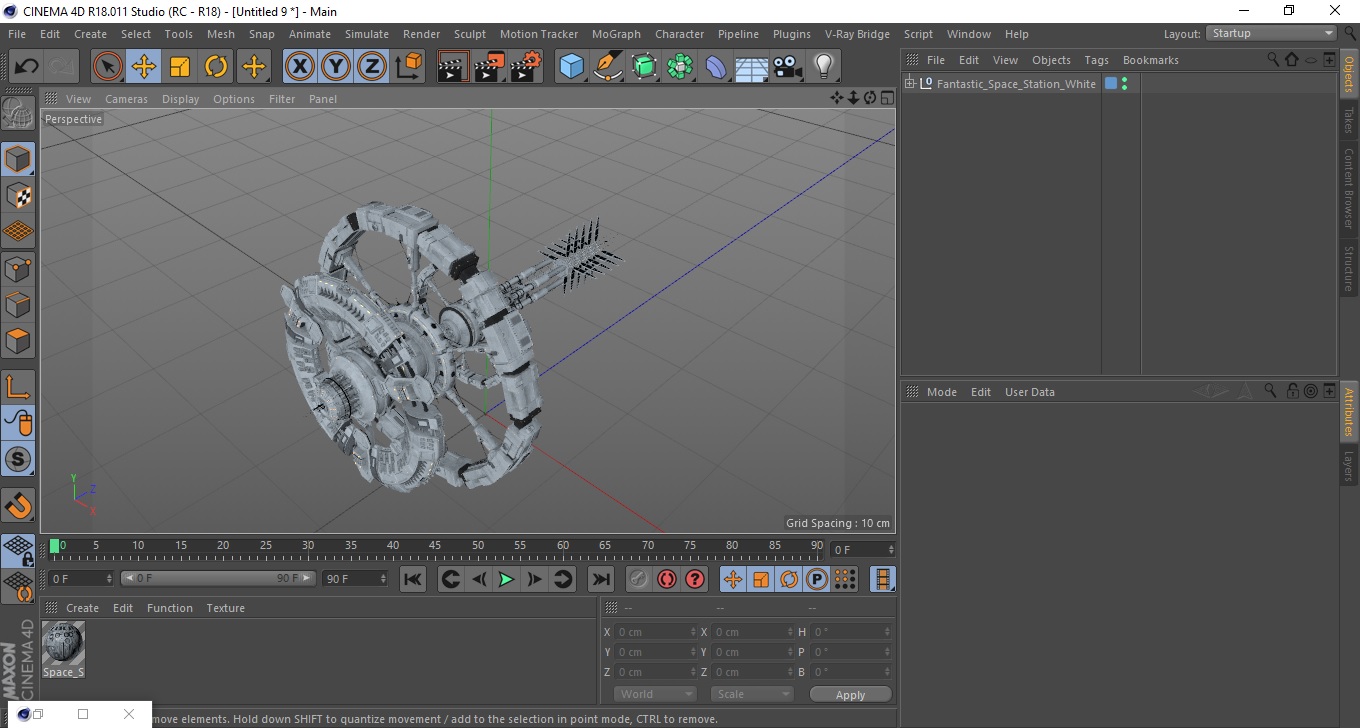This screenshot has height=728, width=1360.
Task: Click Object Manager search icon
Action: [x=1273, y=60]
